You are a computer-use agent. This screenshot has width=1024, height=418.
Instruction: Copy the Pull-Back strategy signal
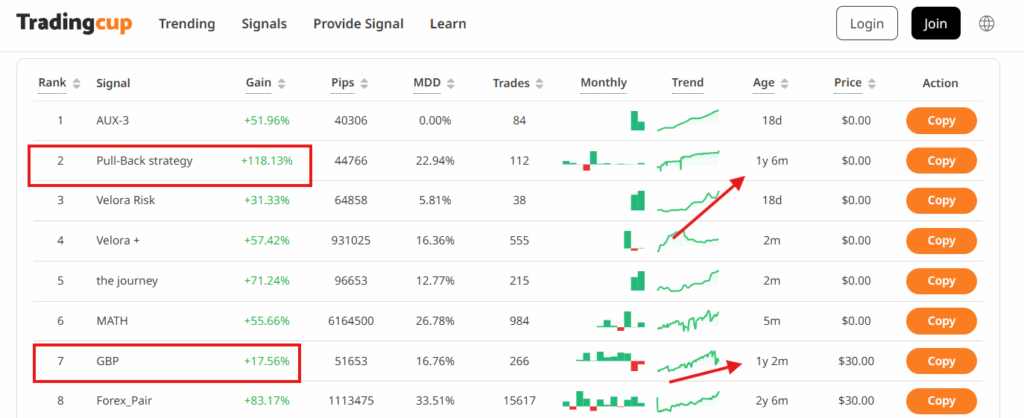(x=941, y=161)
